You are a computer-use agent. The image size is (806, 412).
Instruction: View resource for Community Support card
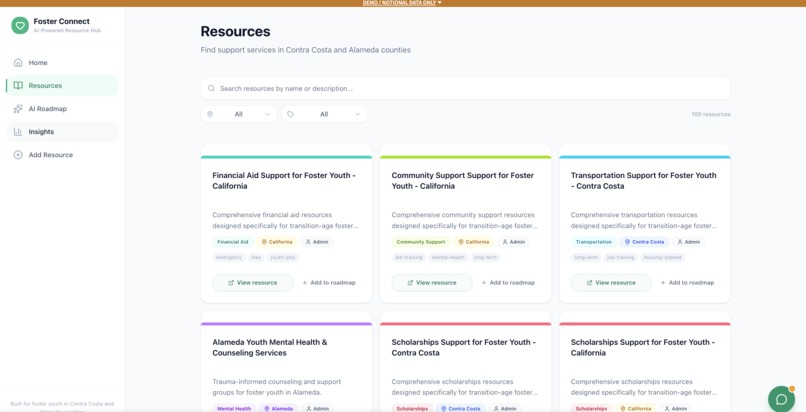click(432, 283)
